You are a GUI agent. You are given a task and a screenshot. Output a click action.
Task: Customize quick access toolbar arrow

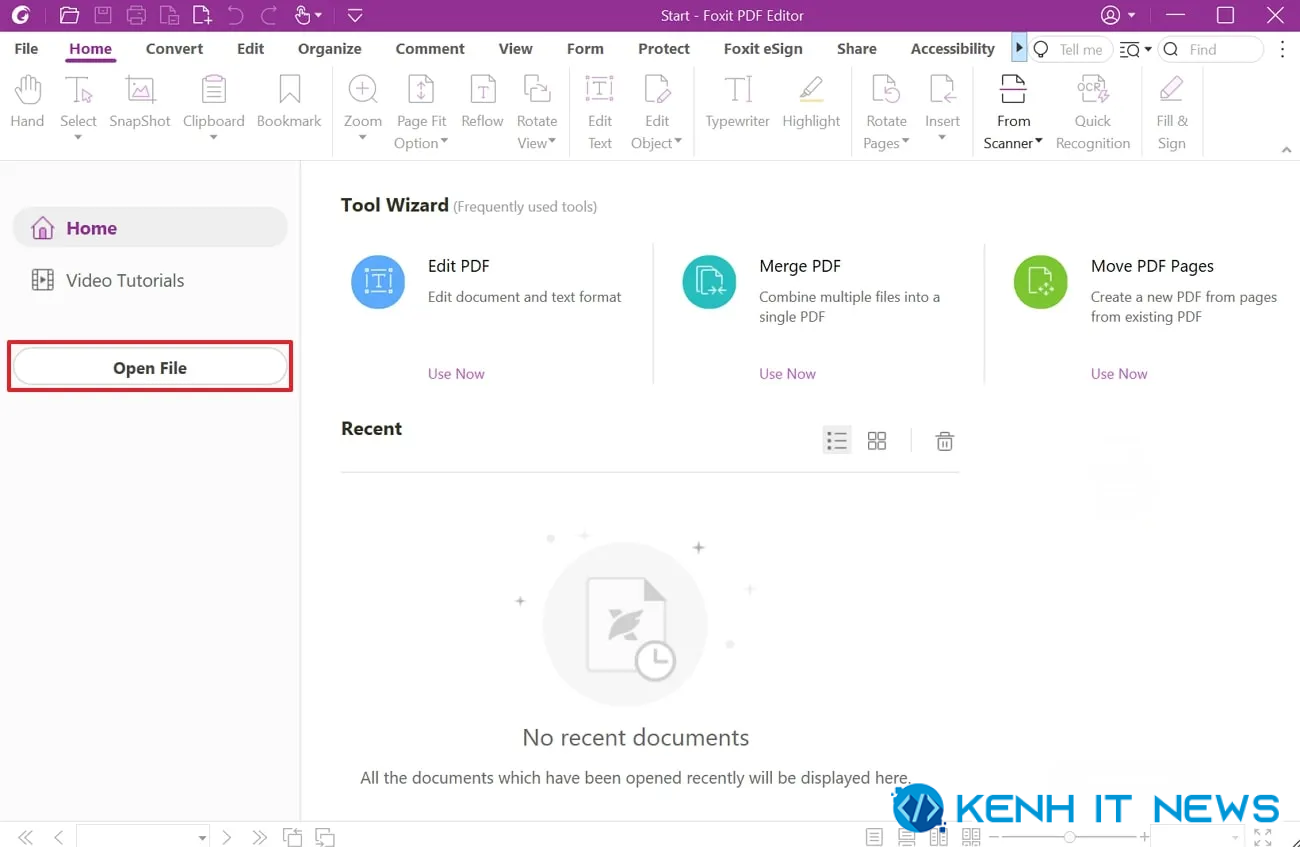click(355, 15)
